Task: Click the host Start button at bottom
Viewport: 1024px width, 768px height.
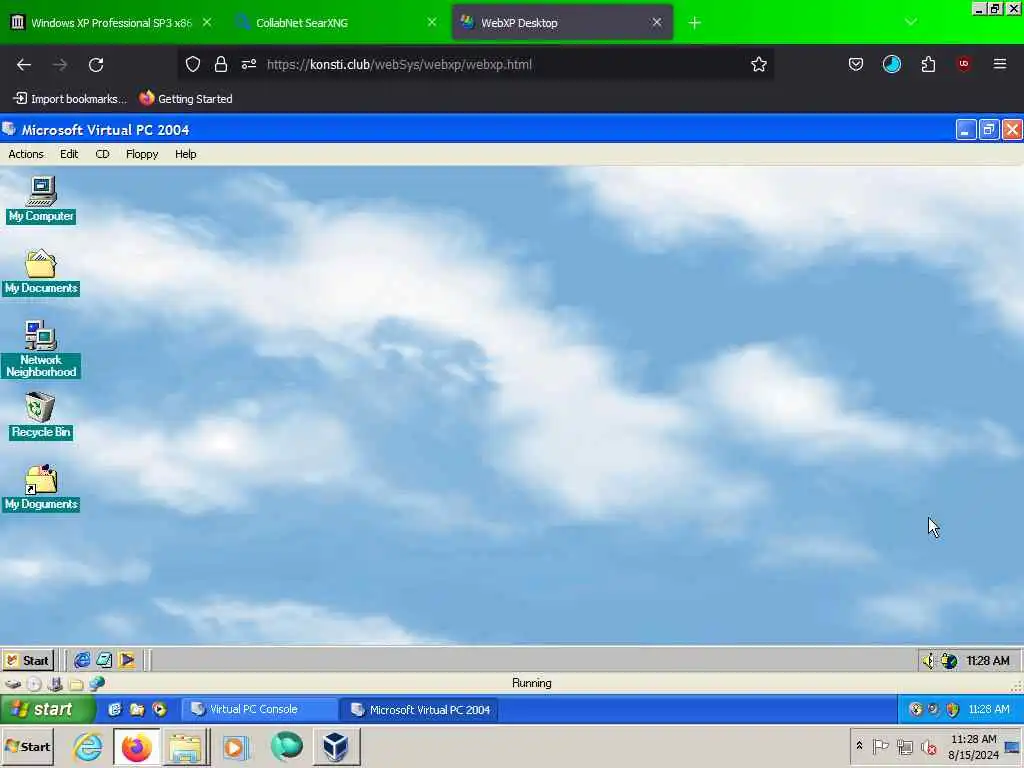Action: click(27, 746)
